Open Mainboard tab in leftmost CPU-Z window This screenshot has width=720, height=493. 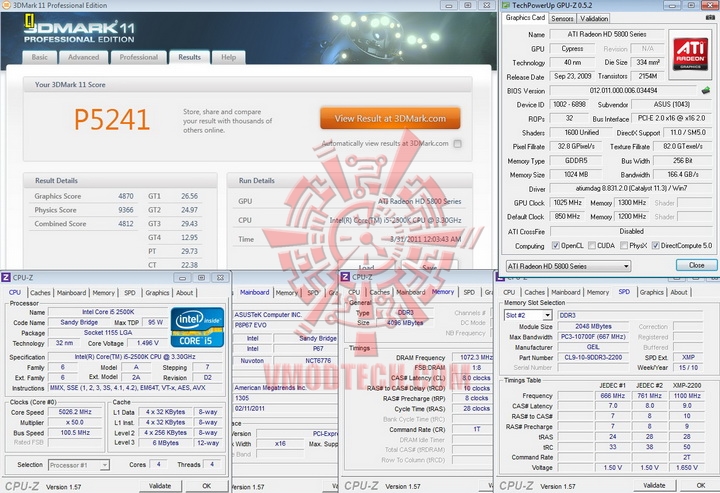[71, 292]
